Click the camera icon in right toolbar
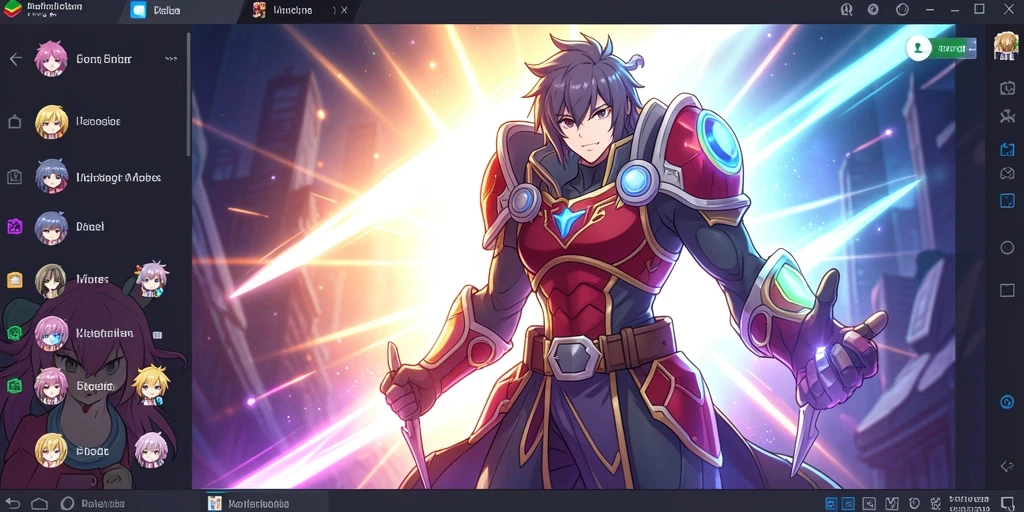Screen dimensions: 1024x512 [x=1007, y=88]
